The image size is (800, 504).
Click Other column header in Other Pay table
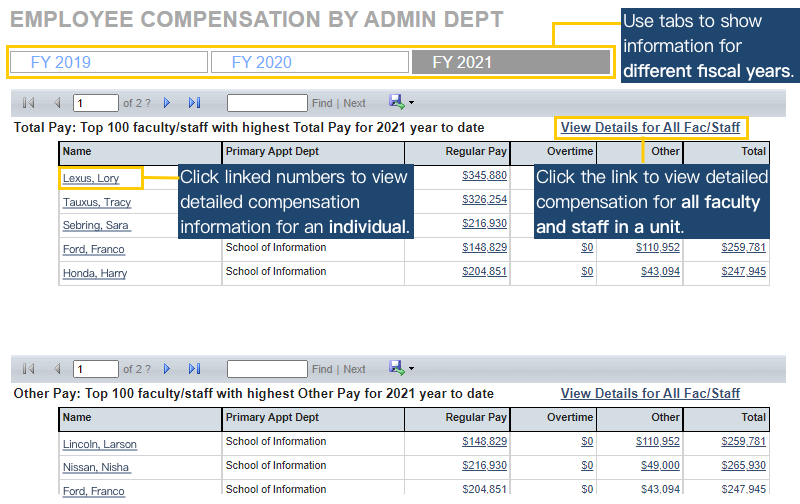(640, 418)
